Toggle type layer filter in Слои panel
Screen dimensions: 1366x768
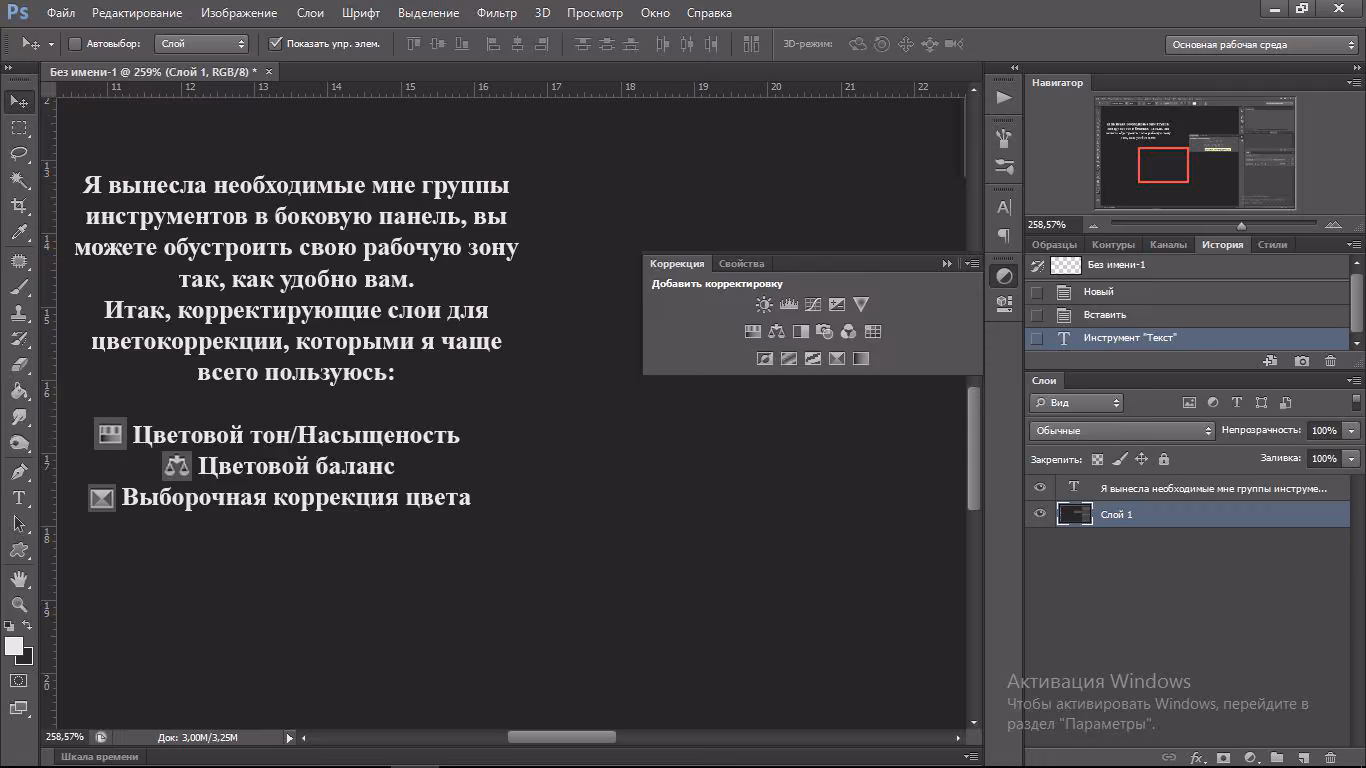[1237, 403]
